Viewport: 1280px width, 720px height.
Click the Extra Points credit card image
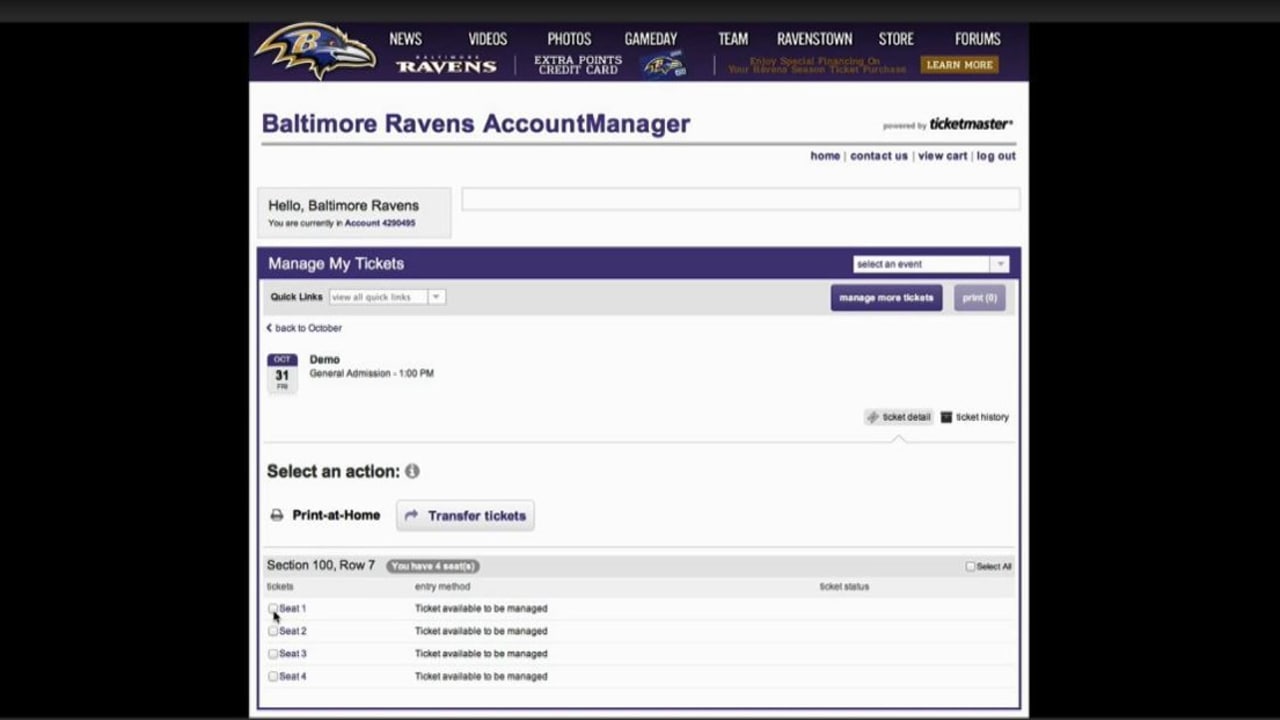tap(664, 65)
